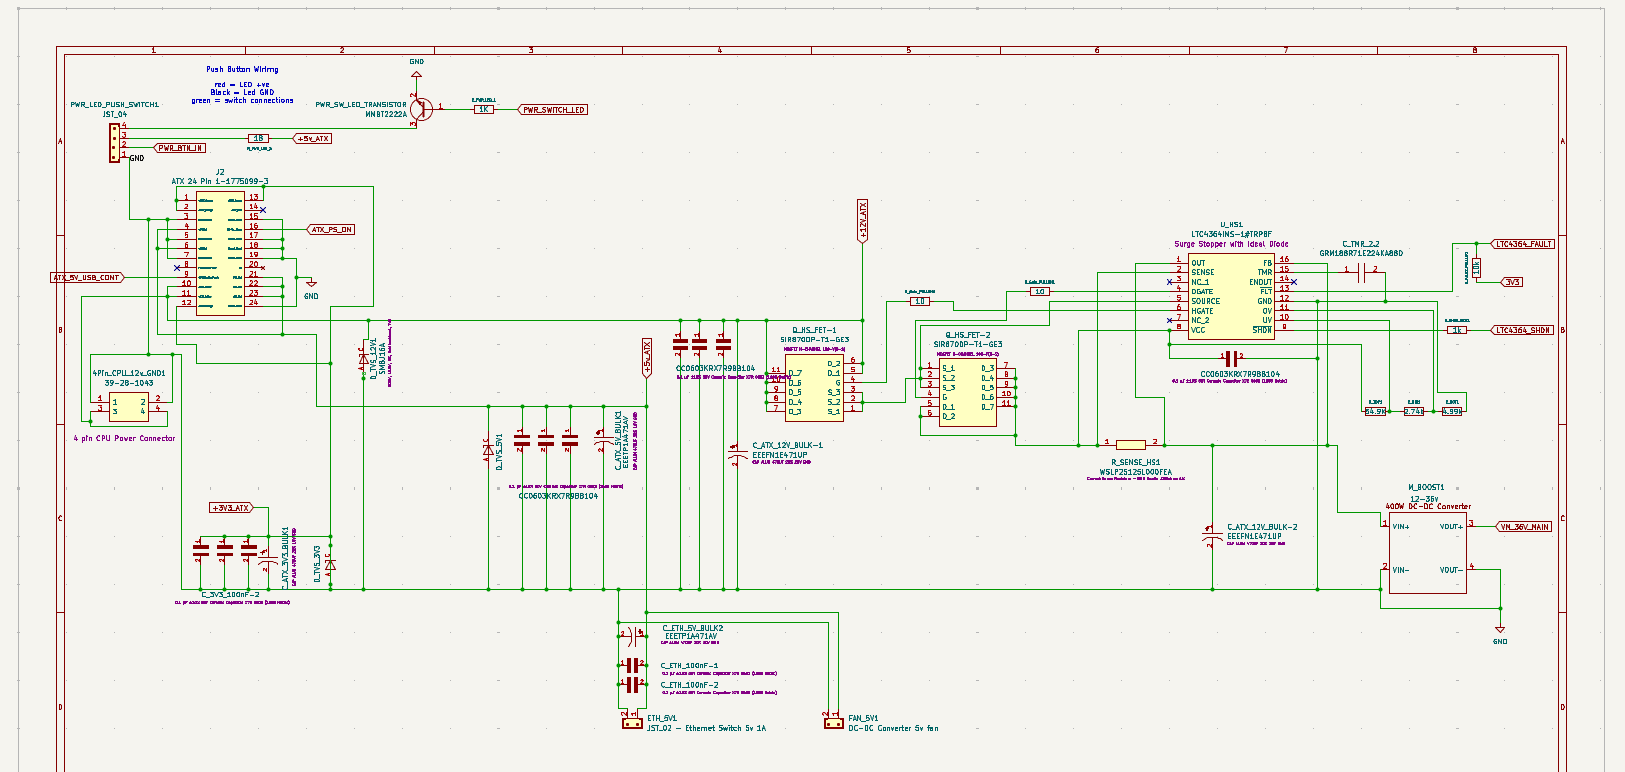Click the VM_36V_MAIN net label
This screenshot has width=1625, height=772.
click(1525, 527)
